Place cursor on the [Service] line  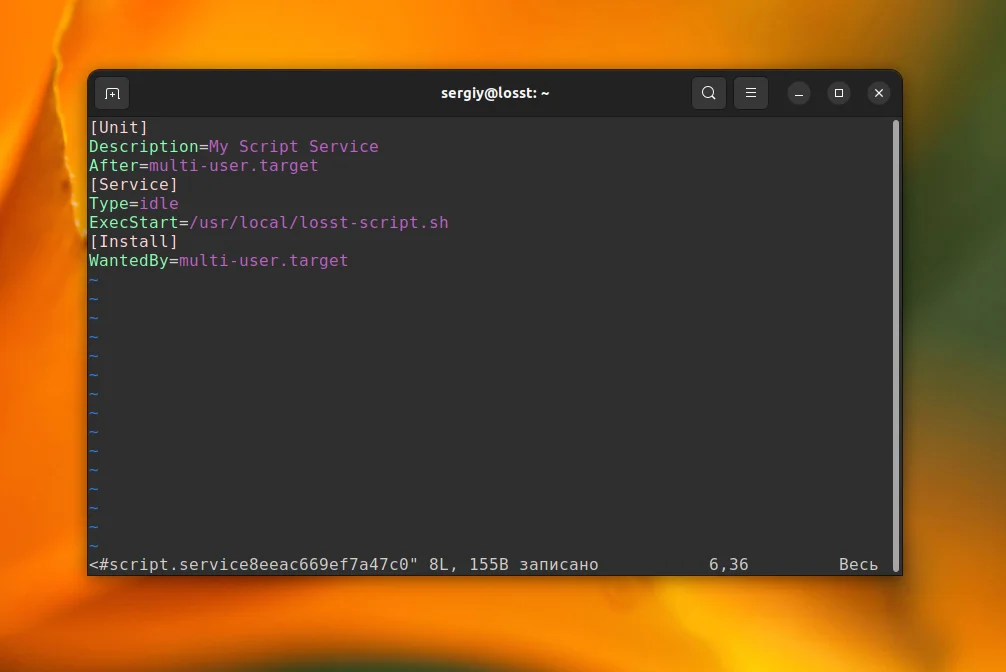[x=133, y=185]
